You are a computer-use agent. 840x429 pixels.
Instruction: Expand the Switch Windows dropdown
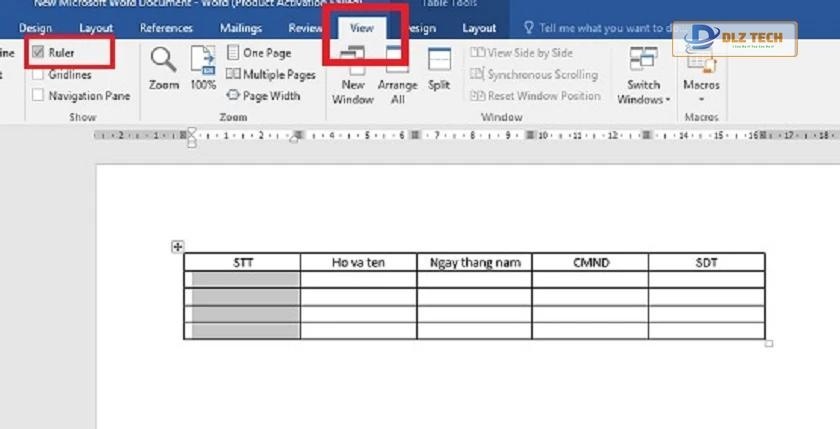[x=643, y=75]
